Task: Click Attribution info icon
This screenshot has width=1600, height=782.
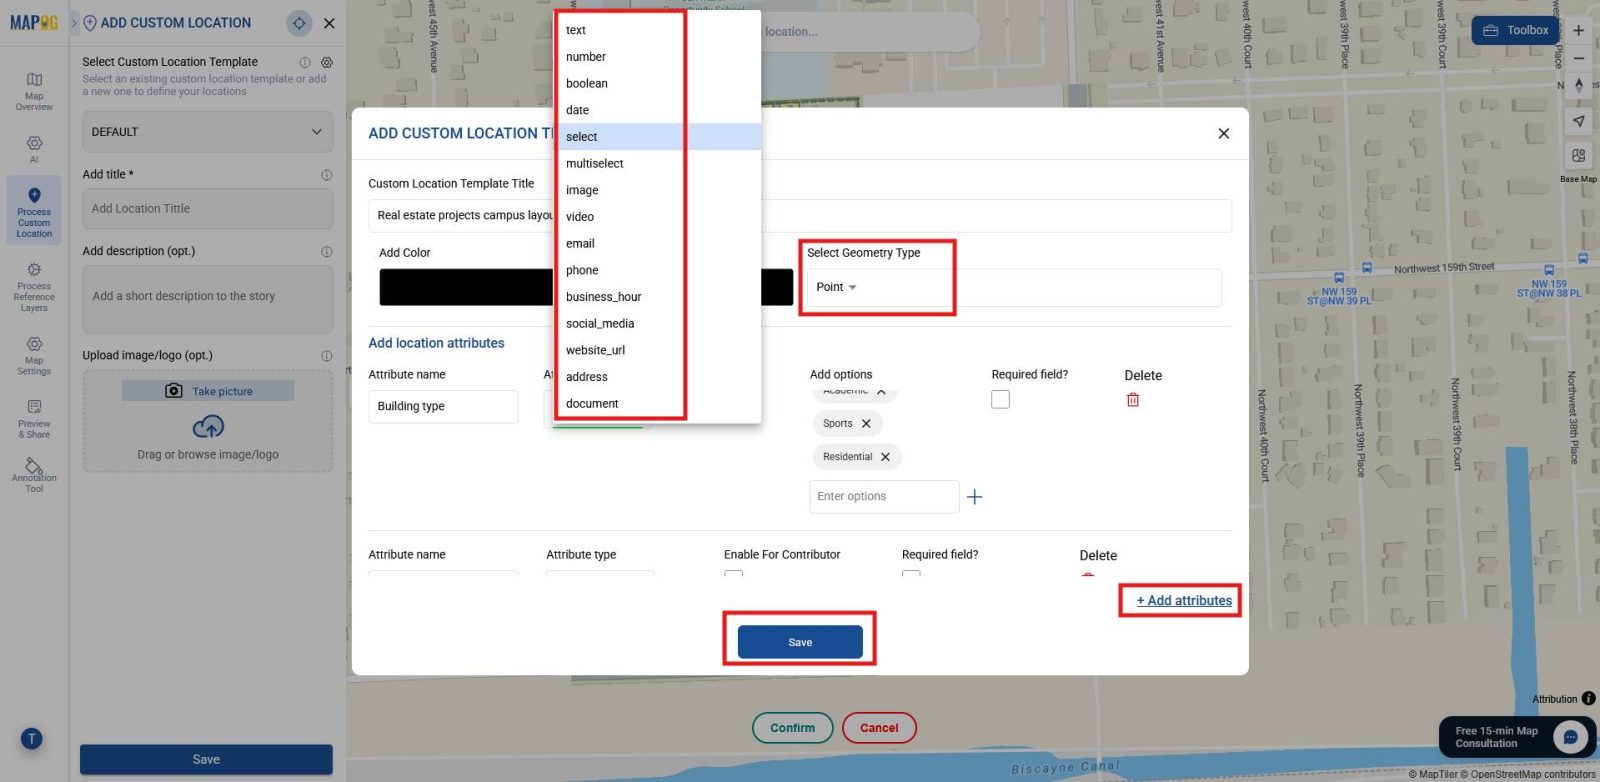Action: 1589,699
